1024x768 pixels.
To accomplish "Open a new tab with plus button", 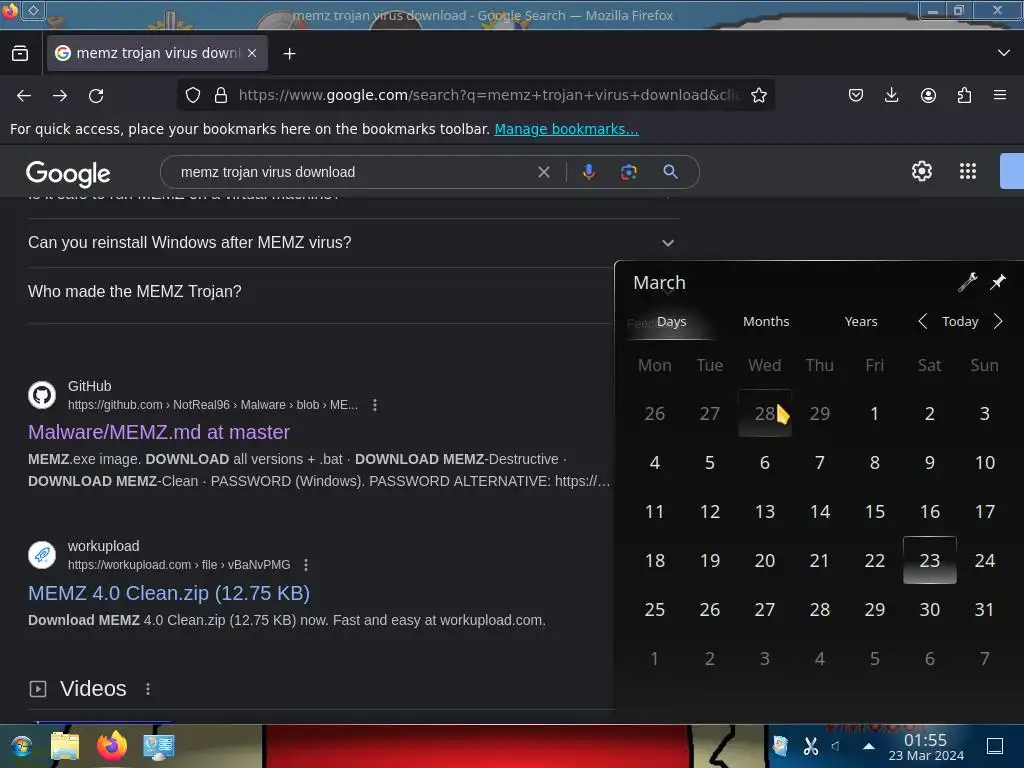I will [289, 54].
